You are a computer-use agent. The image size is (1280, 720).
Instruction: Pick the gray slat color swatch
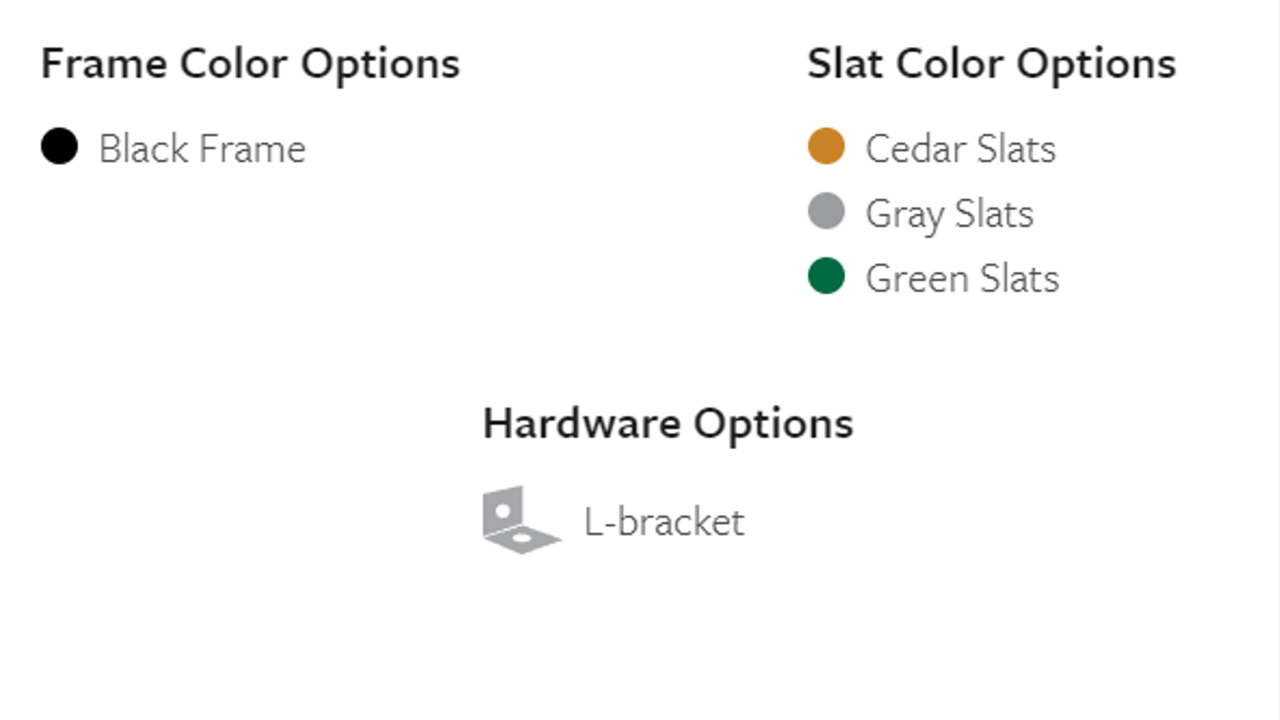tap(826, 211)
